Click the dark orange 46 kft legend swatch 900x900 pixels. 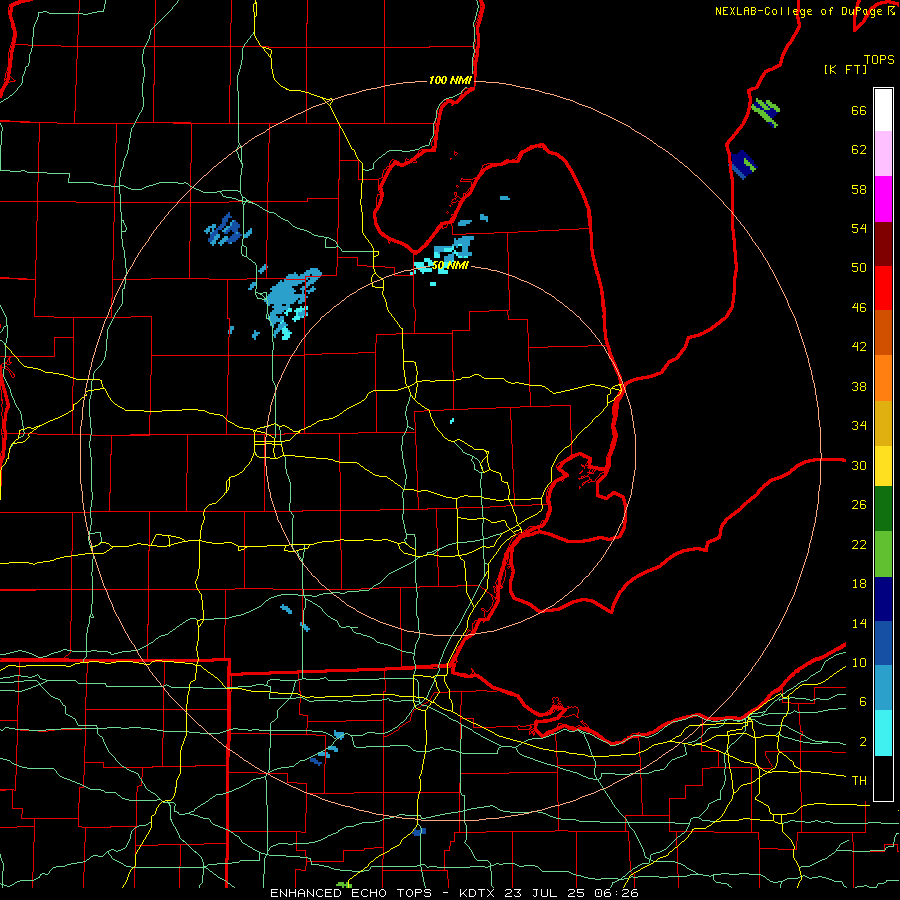click(883, 333)
